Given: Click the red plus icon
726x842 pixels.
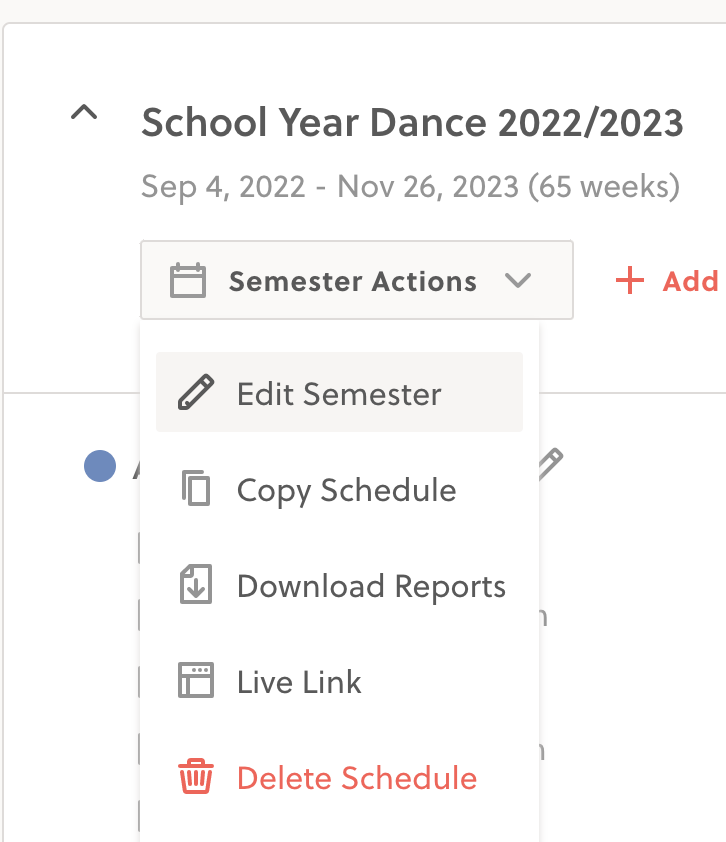Looking at the screenshot, I should tap(630, 281).
